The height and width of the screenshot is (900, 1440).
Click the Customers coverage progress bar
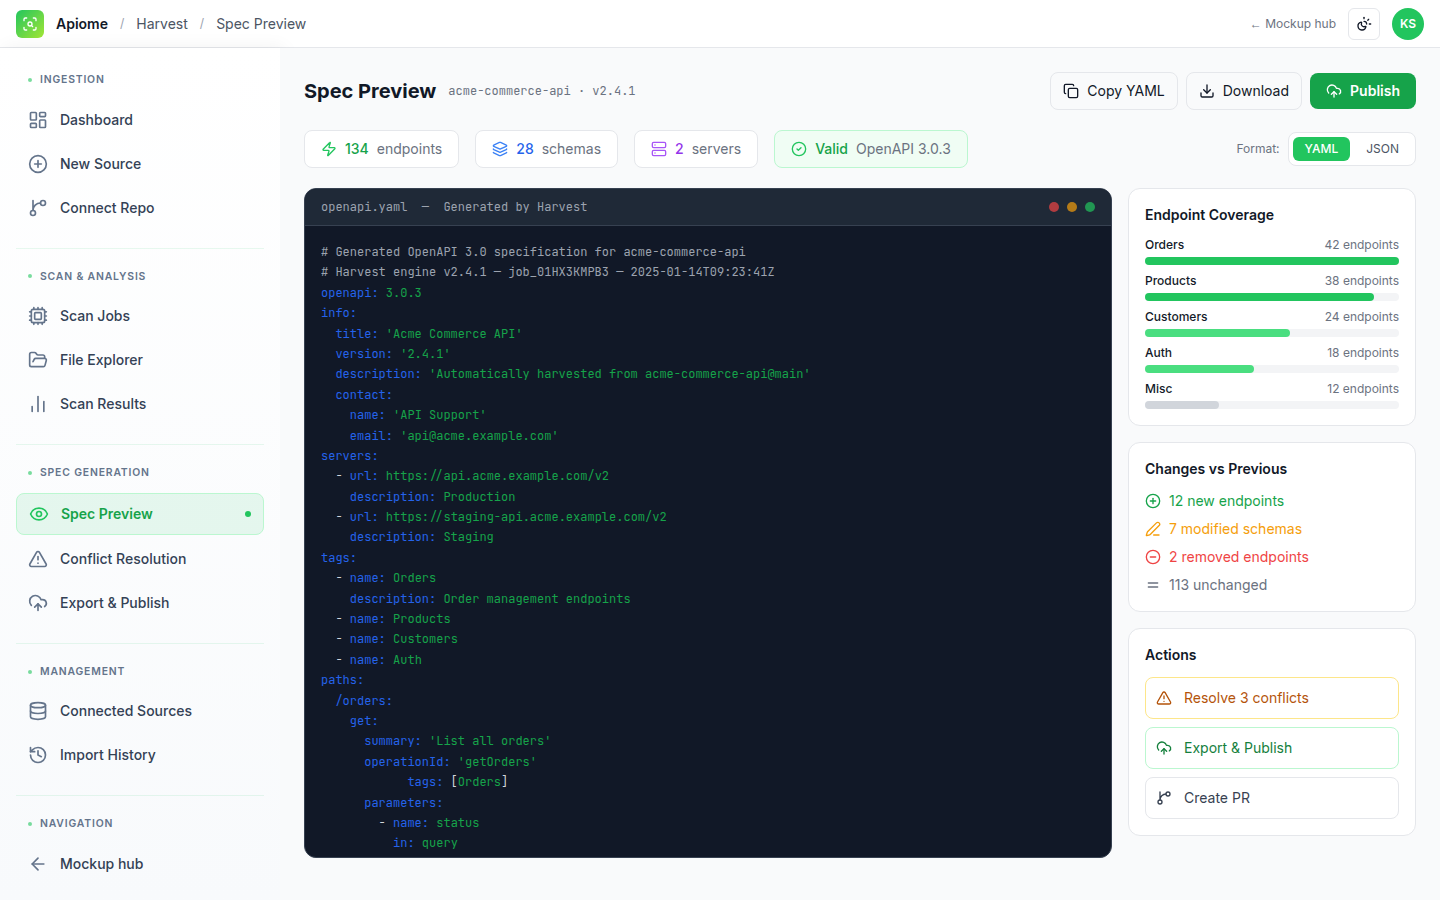1272,333
